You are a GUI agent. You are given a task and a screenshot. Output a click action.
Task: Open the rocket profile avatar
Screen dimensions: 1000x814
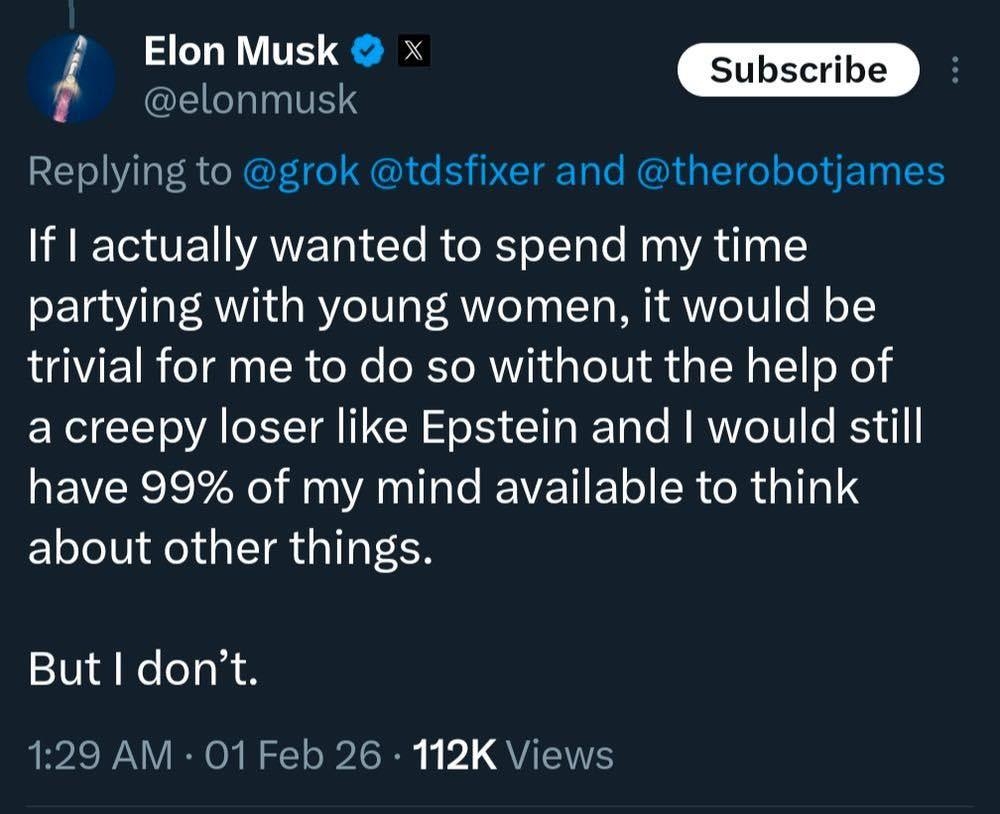pos(71,78)
